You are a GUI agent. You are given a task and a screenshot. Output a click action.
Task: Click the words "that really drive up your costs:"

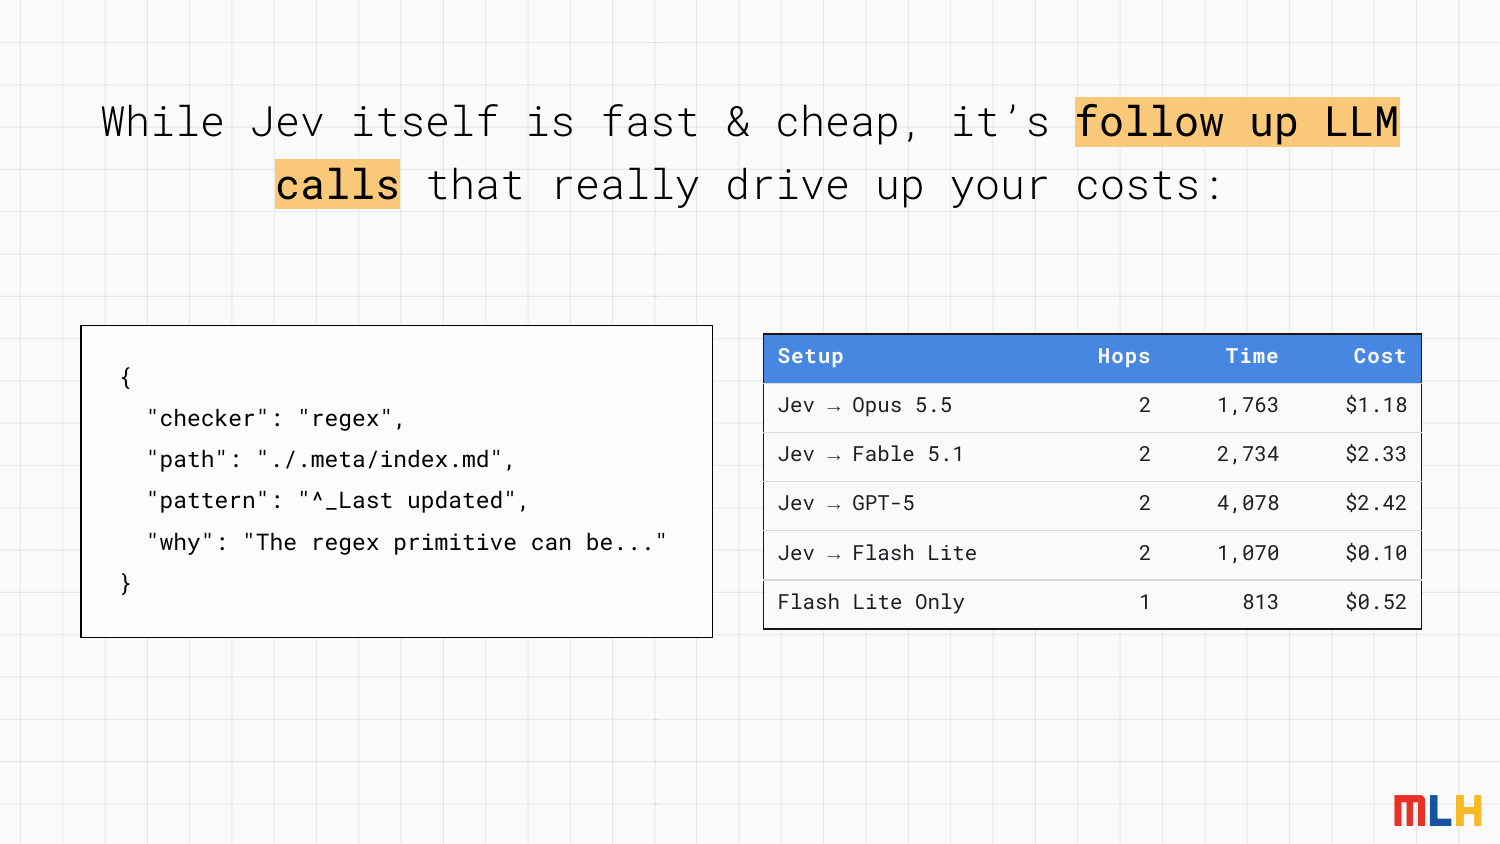tap(825, 186)
